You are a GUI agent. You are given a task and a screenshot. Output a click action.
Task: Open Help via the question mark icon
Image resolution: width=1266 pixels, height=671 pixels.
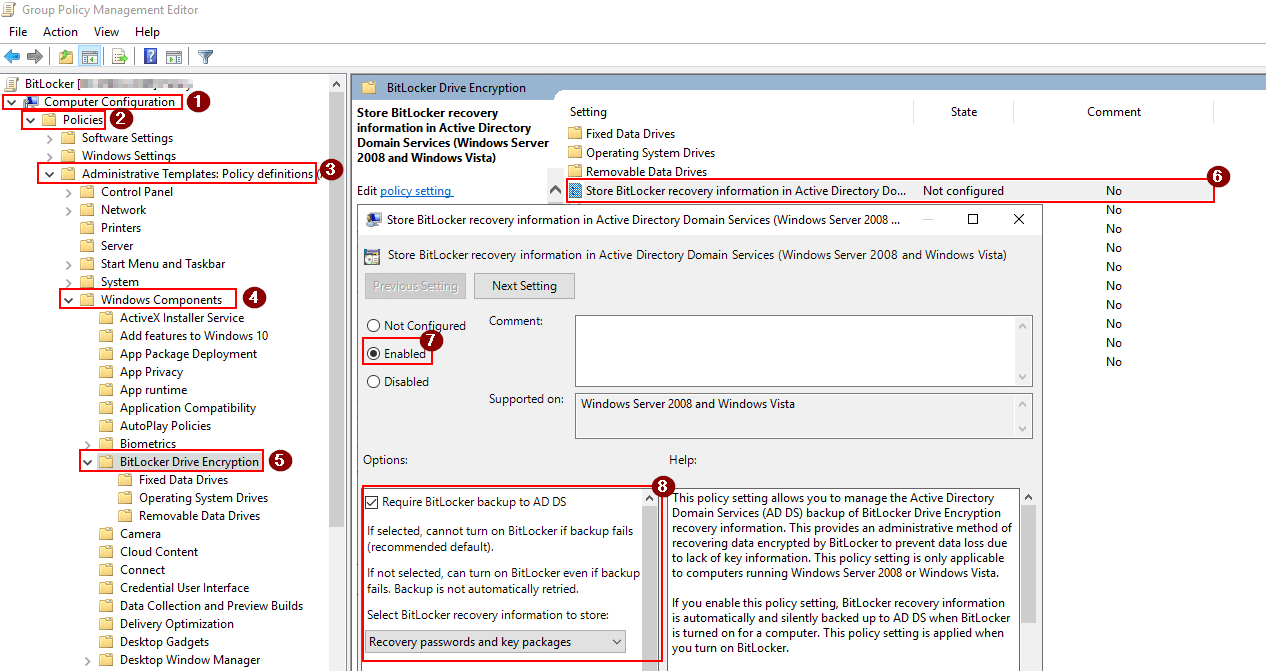pyautogui.click(x=149, y=56)
